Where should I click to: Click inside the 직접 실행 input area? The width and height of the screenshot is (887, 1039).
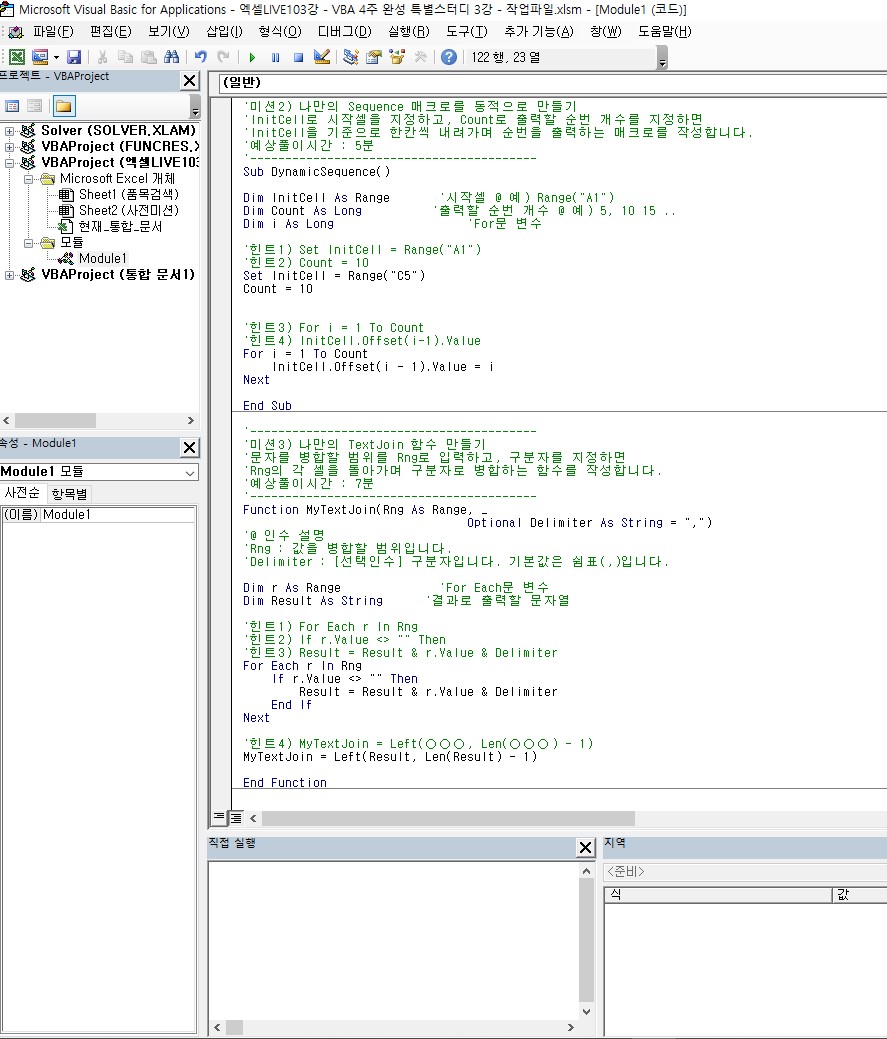(393, 941)
